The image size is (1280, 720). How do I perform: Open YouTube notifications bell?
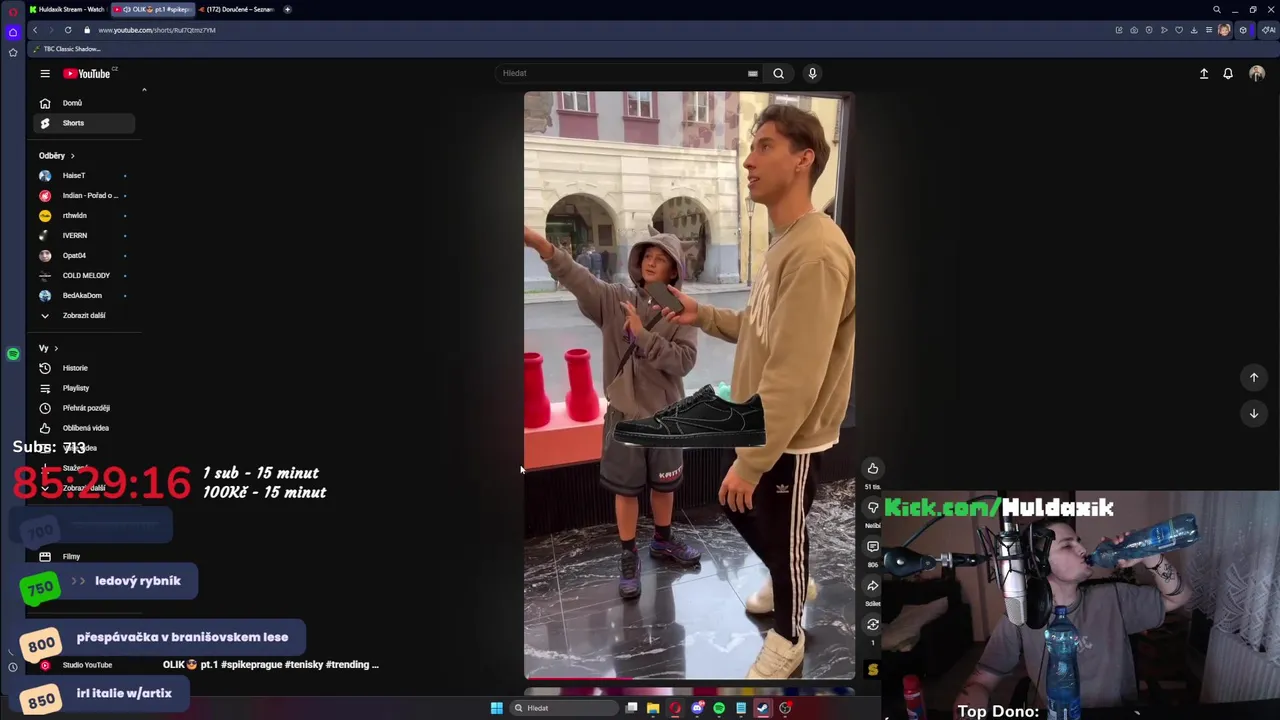tap(1228, 73)
